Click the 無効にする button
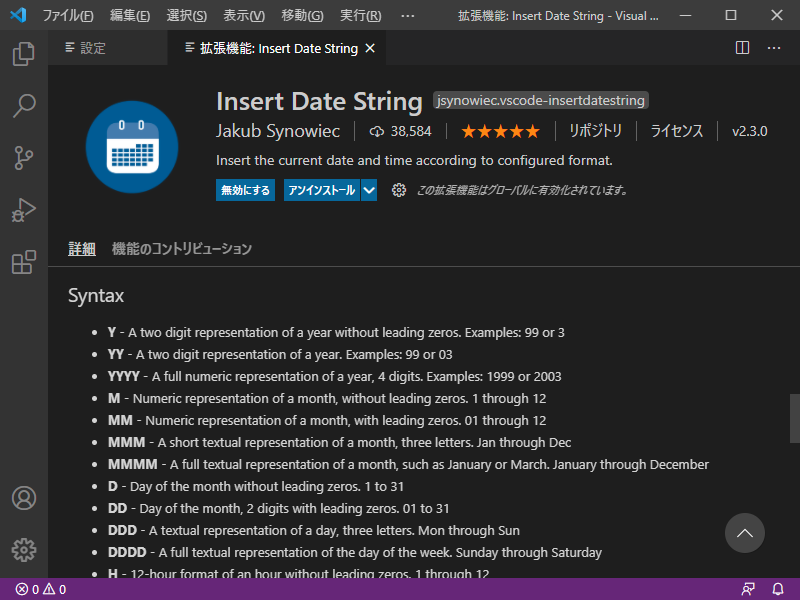Viewport: 800px width, 600px height. tap(245, 190)
